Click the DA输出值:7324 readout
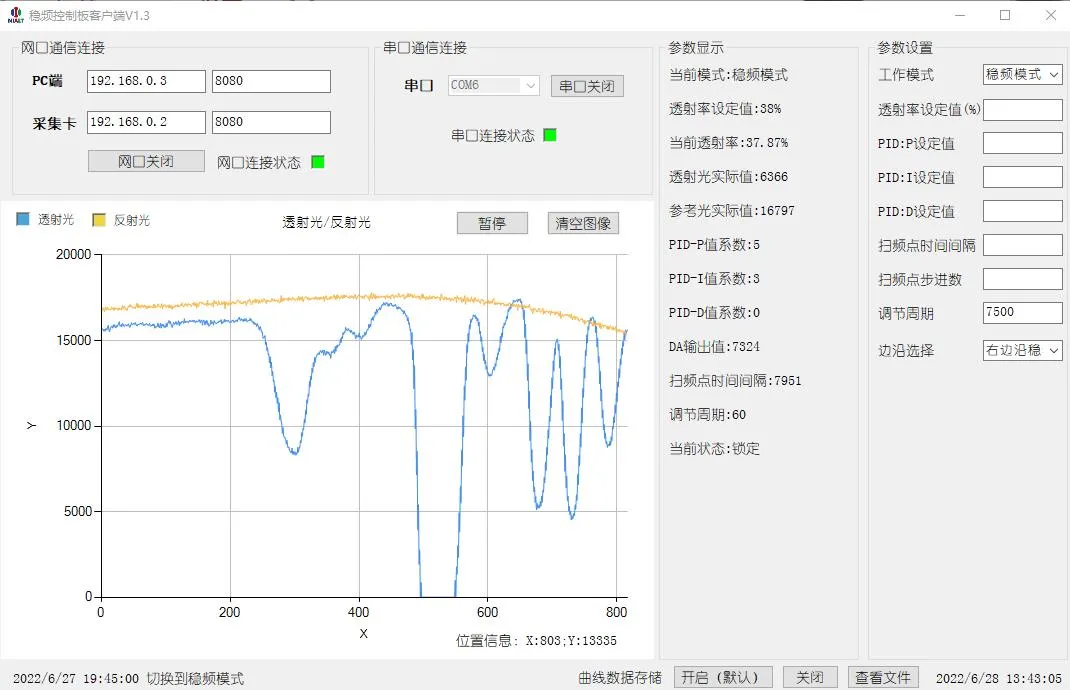Screen dimensions: 1070x690 tap(714, 347)
